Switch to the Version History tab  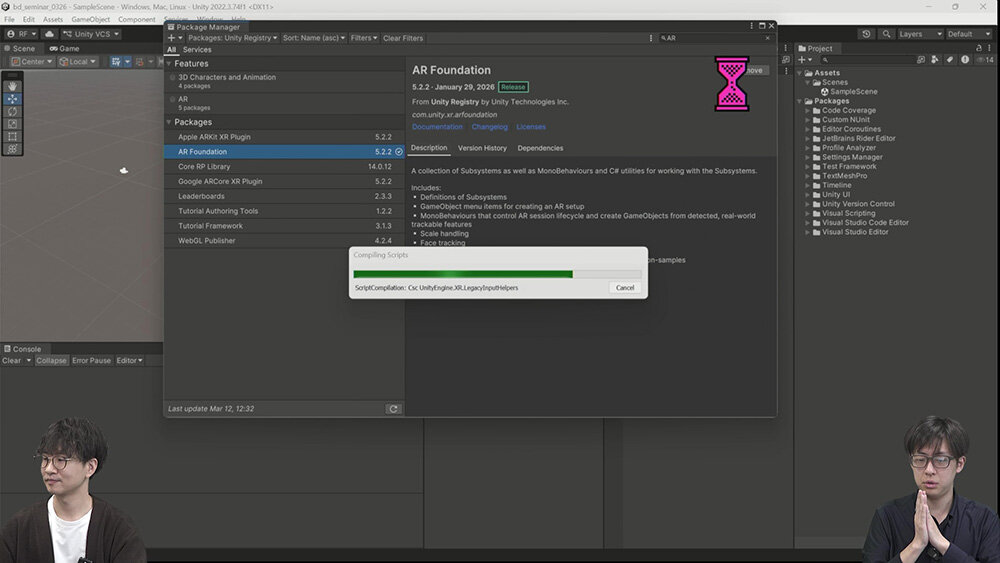pyautogui.click(x=482, y=148)
